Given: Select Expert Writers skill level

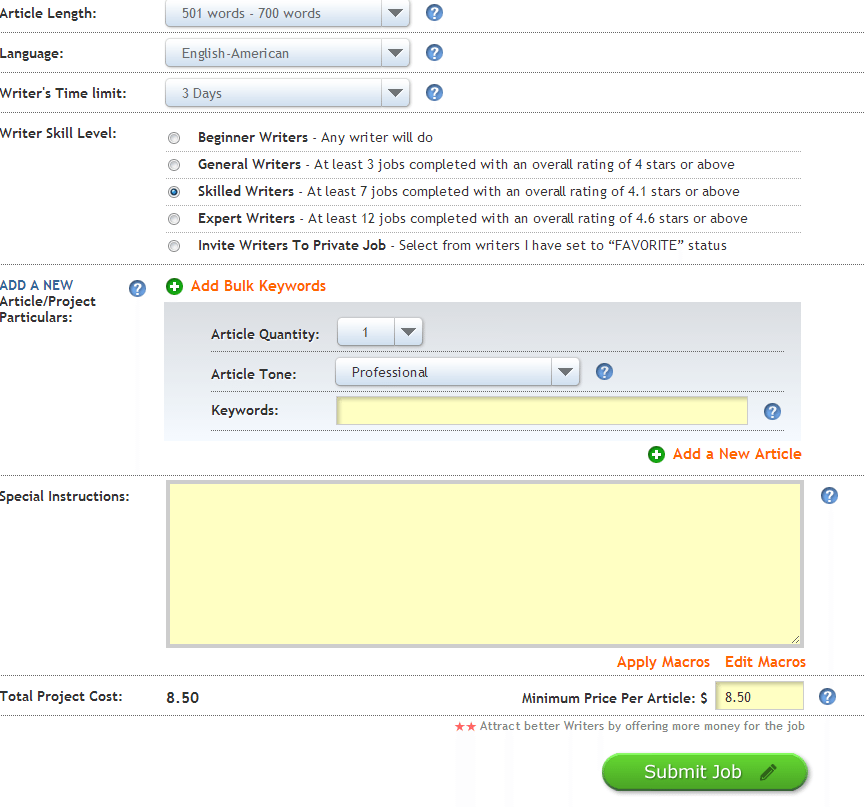Looking at the screenshot, I should [x=174, y=219].
